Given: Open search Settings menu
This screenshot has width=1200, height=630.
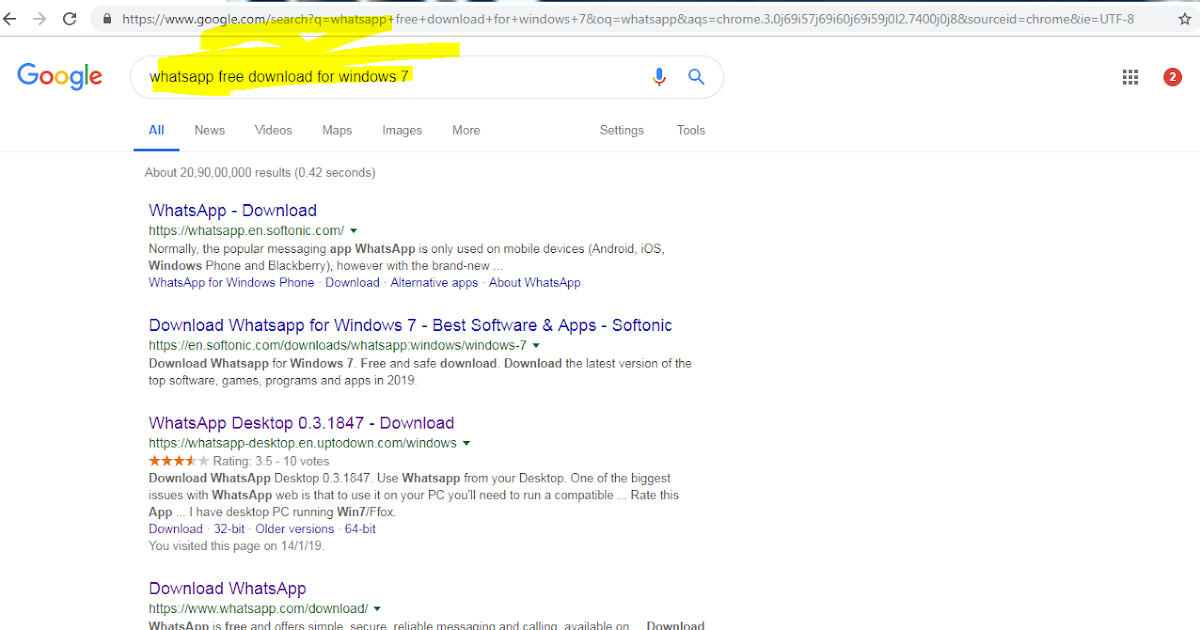Looking at the screenshot, I should click(622, 130).
